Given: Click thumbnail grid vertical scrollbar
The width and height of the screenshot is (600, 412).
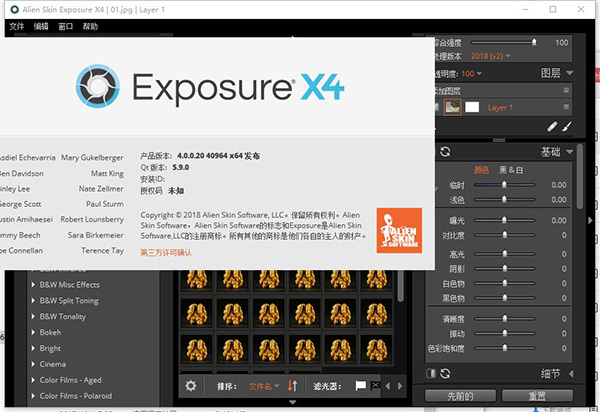Looking at the screenshot, I should 400,286.
